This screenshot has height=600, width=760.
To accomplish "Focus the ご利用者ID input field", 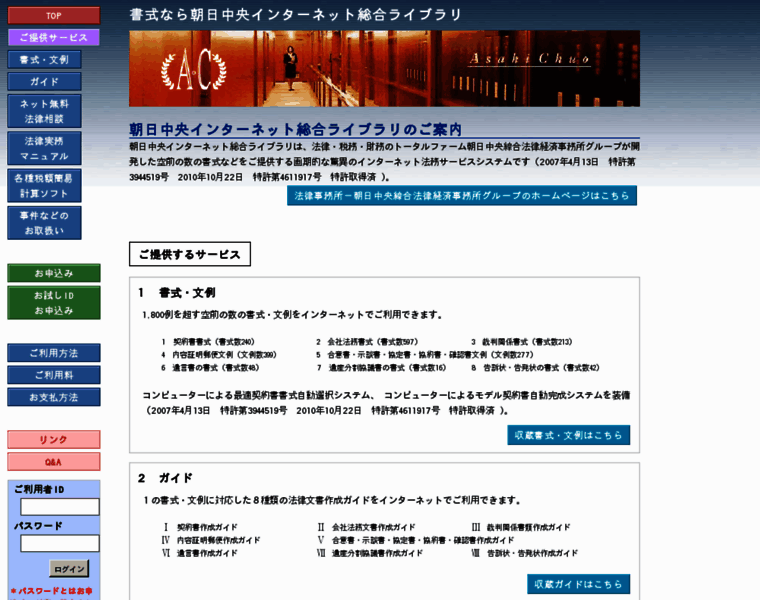I will (x=60, y=507).
